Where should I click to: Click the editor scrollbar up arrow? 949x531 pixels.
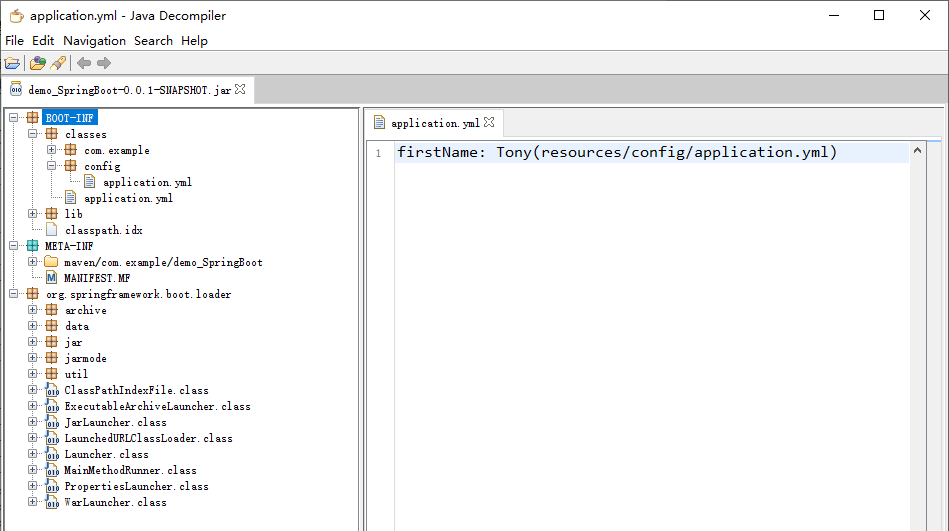(918, 150)
